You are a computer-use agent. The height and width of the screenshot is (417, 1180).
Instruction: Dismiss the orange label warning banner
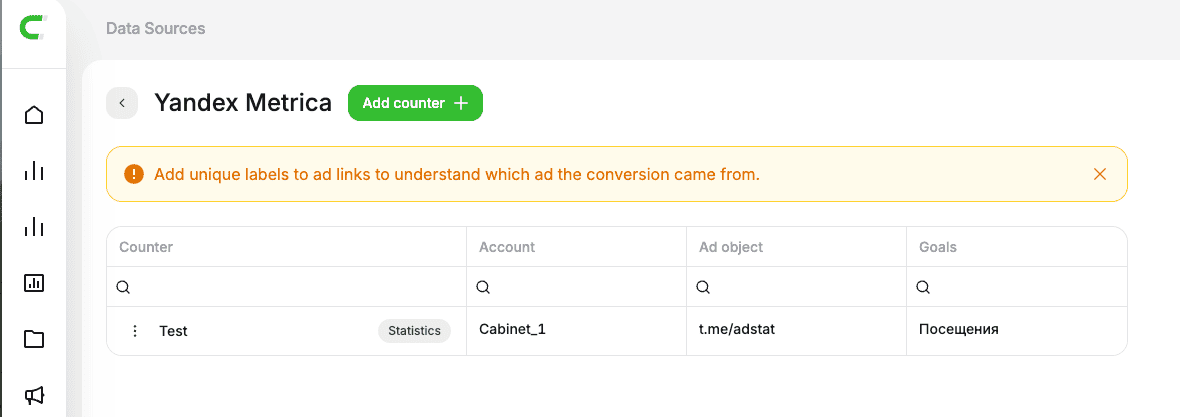click(x=1099, y=175)
